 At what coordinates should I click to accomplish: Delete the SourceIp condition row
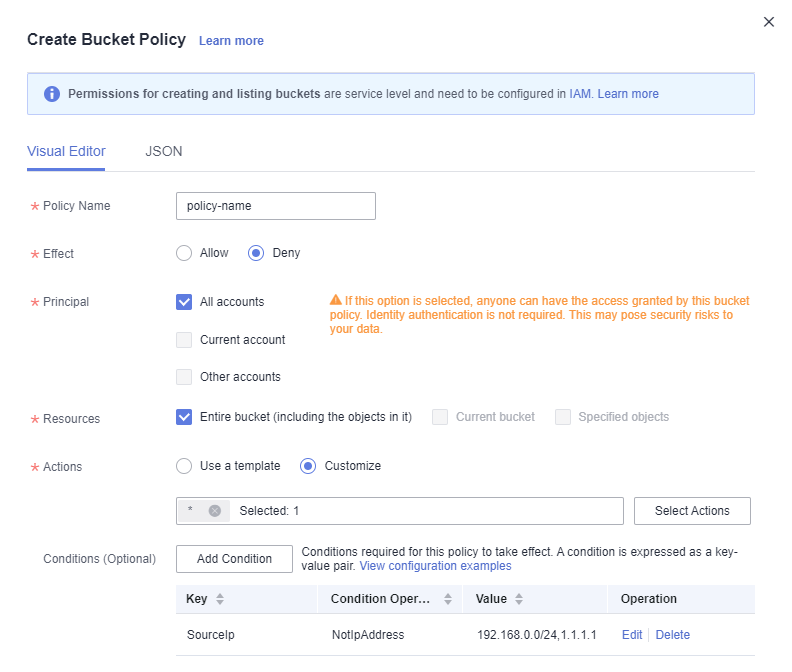click(672, 635)
